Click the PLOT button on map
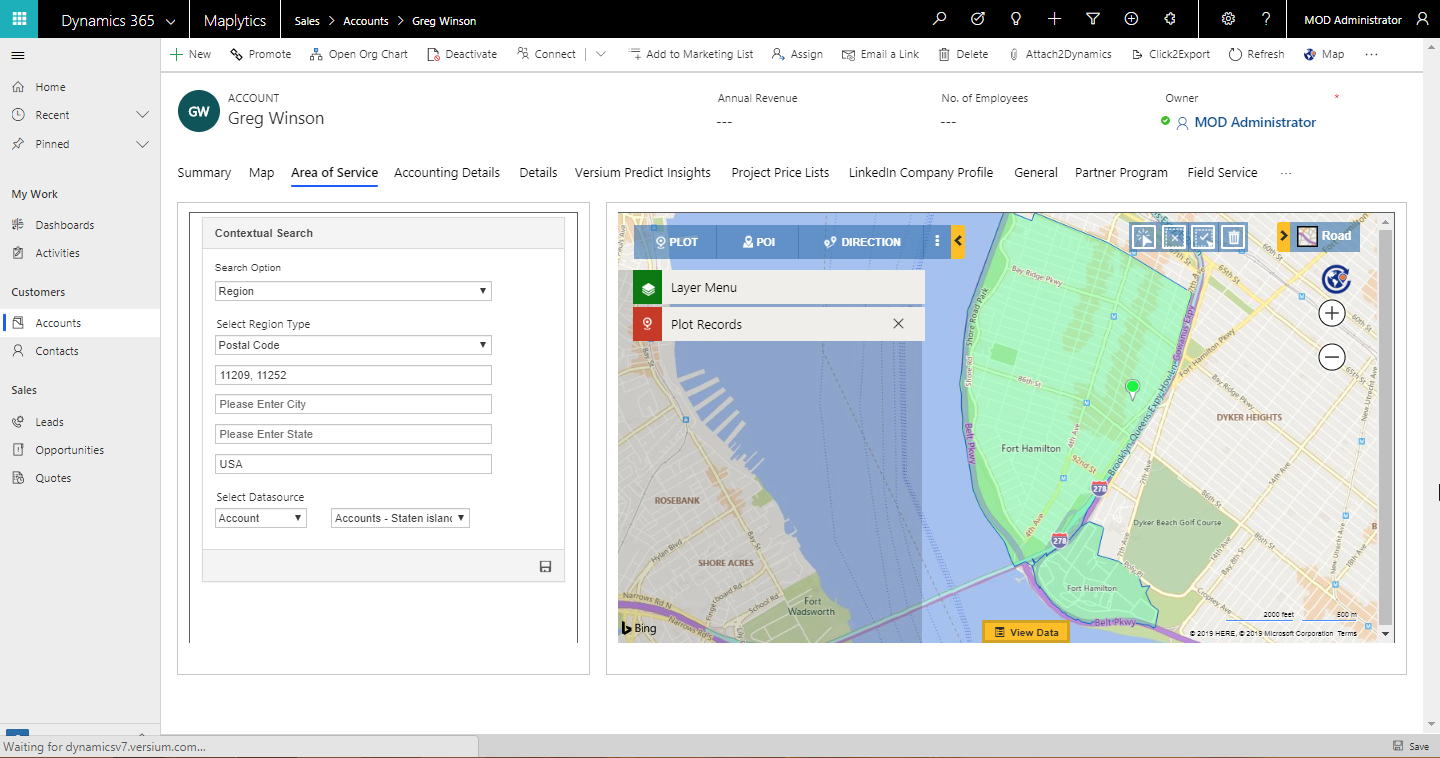This screenshot has height=758, width=1440. 676,242
